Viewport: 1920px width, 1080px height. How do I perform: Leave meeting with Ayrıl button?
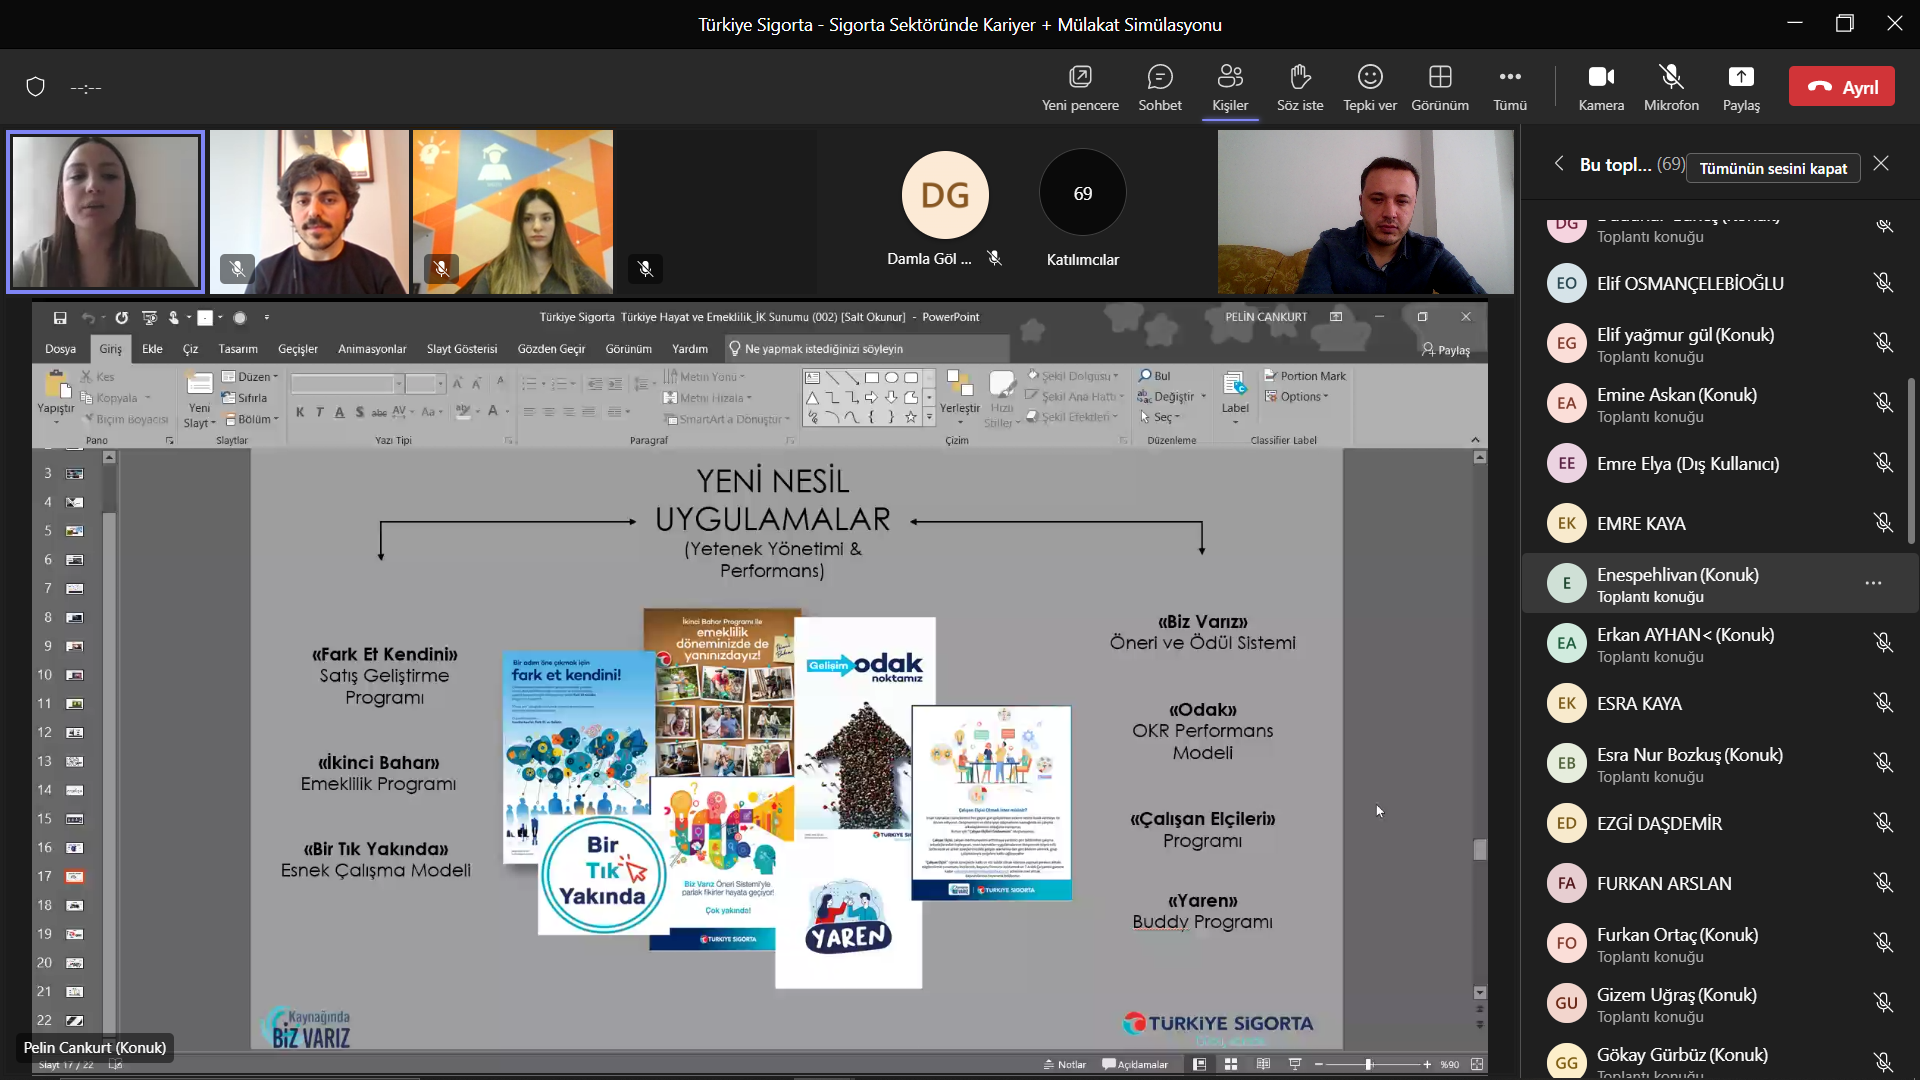[1842, 87]
